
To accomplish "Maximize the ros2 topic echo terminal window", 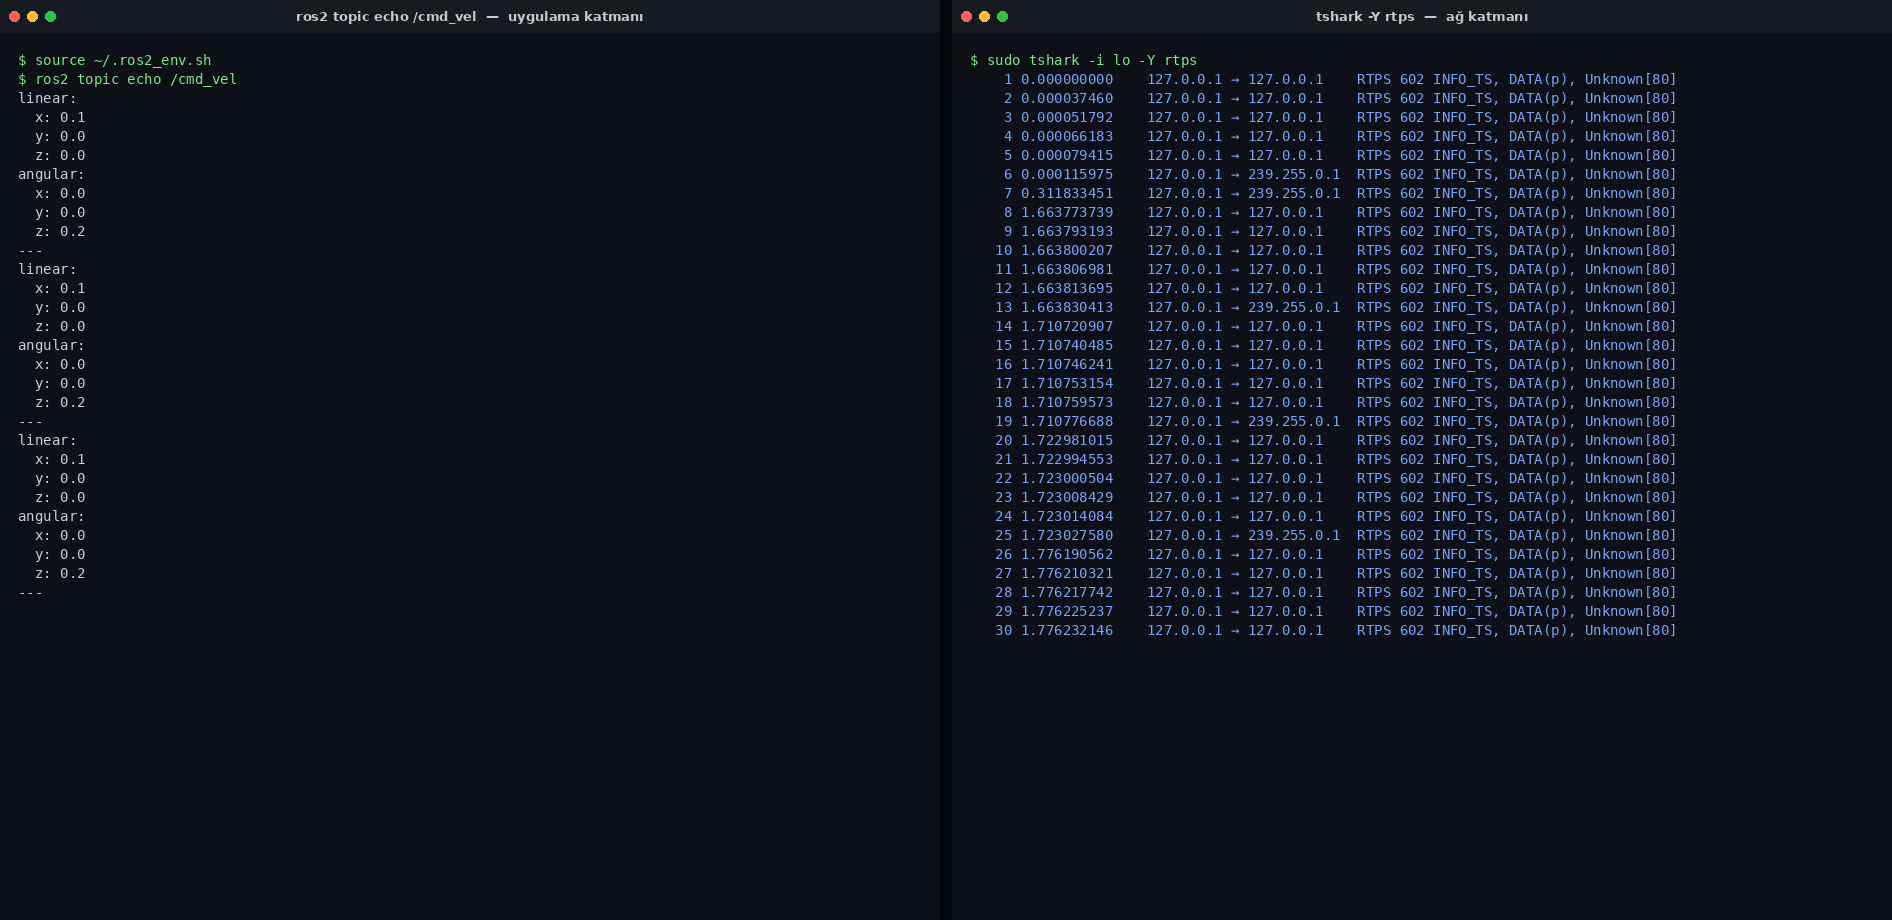I will [50, 16].
